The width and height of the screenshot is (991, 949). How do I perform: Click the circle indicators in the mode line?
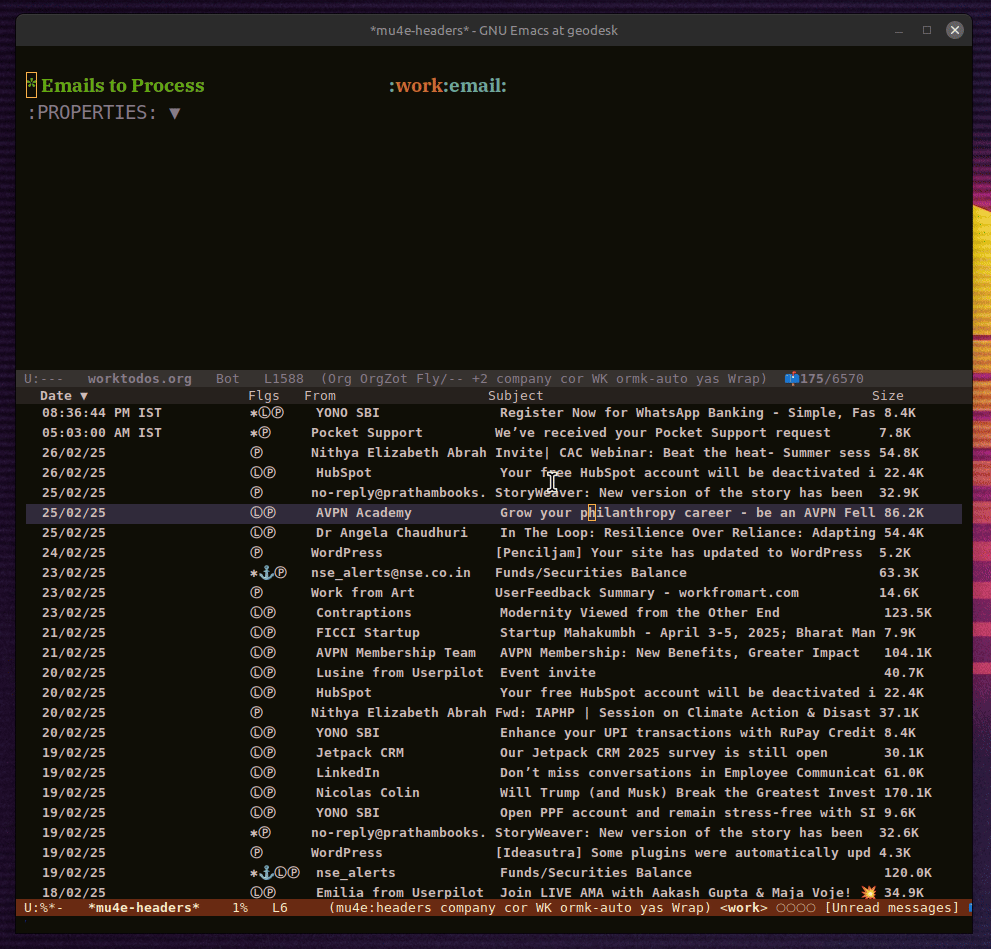click(796, 907)
